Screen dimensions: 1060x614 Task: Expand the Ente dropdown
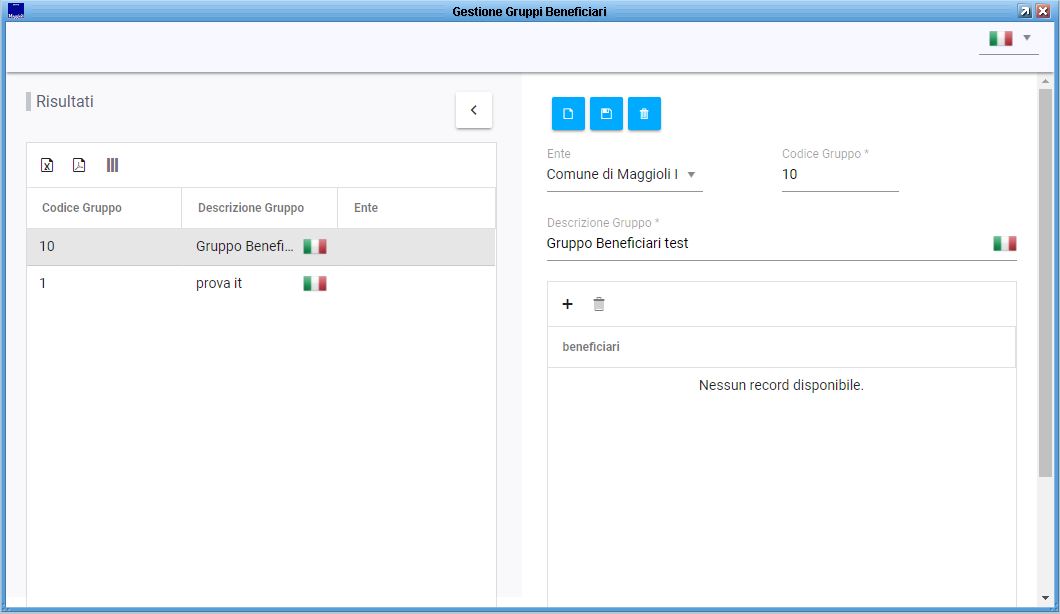(691, 175)
